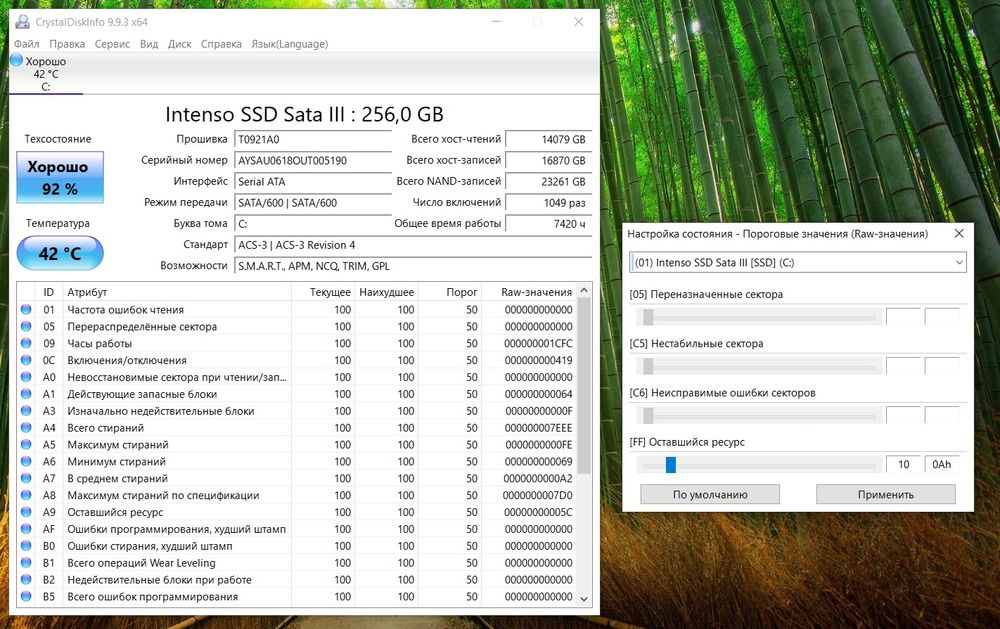The width and height of the screenshot is (1000, 629).
Task: Click the decimal value field showing 10
Action: pyautogui.click(x=903, y=464)
